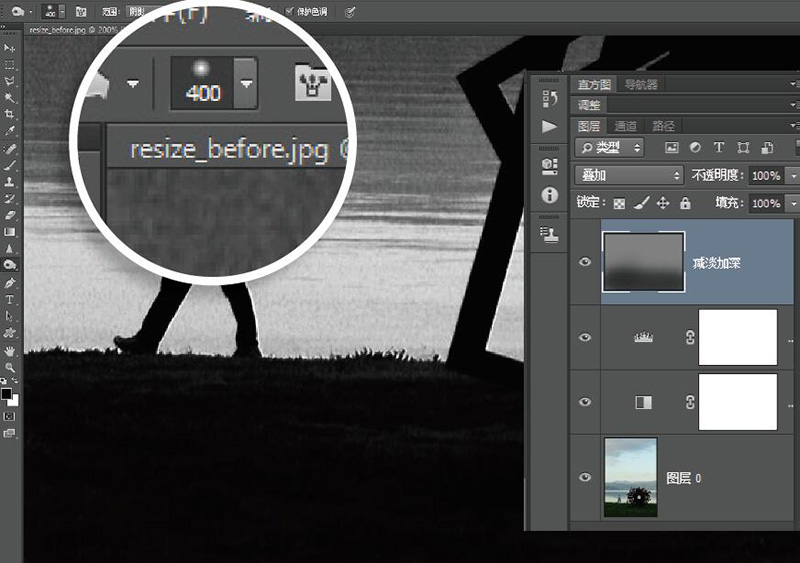Image resolution: width=800 pixels, height=563 pixels.
Task: Open the 不透明度 opacity slider arrow
Action: pos(793,175)
